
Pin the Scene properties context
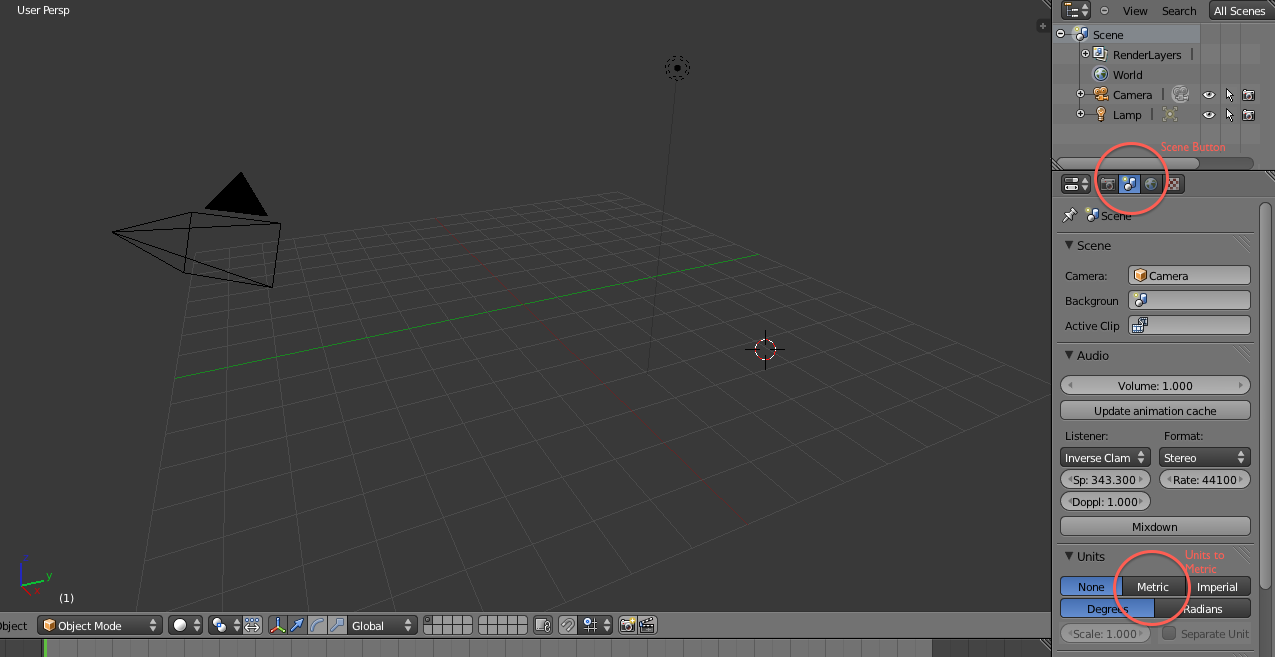coord(1069,215)
